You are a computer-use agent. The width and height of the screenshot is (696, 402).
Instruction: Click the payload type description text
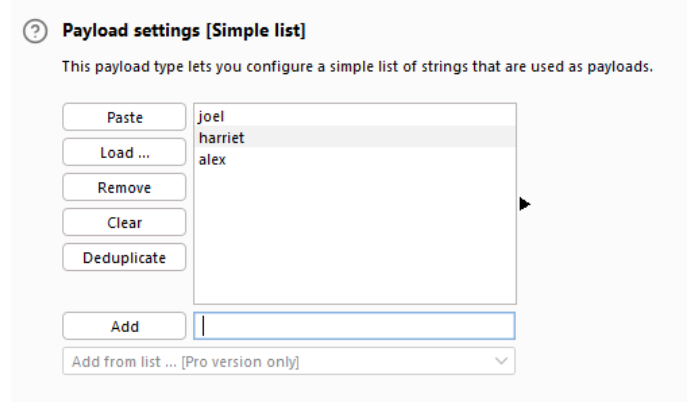357,67
